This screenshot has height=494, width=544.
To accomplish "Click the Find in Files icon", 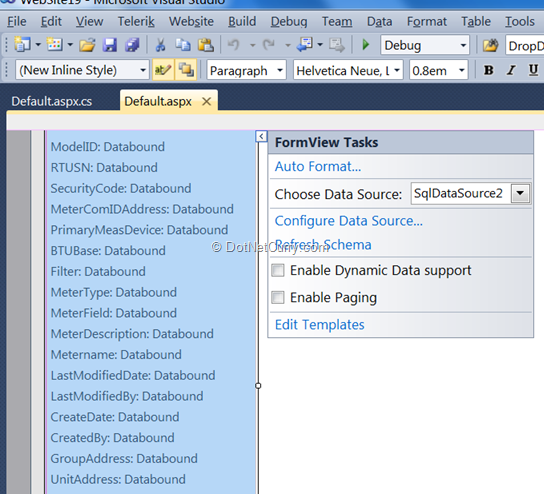I will pyautogui.click(x=490, y=45).
